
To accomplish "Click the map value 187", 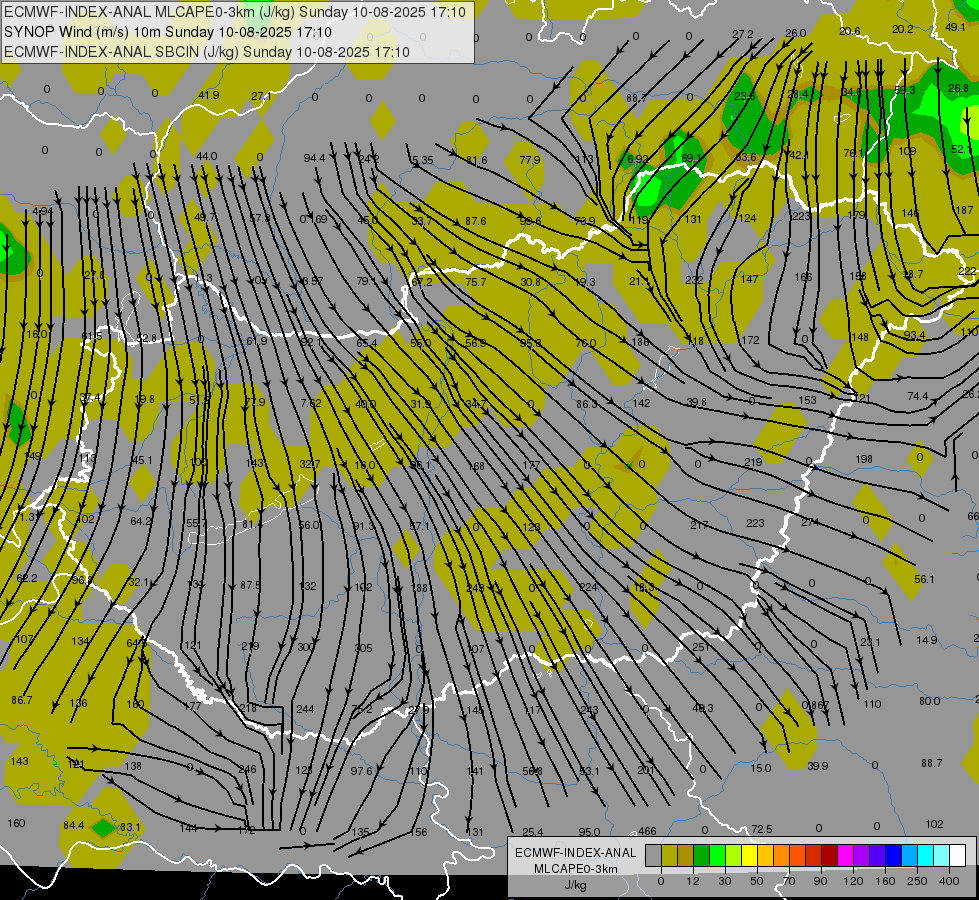I will pyautogui.click(x=964, y=210).
